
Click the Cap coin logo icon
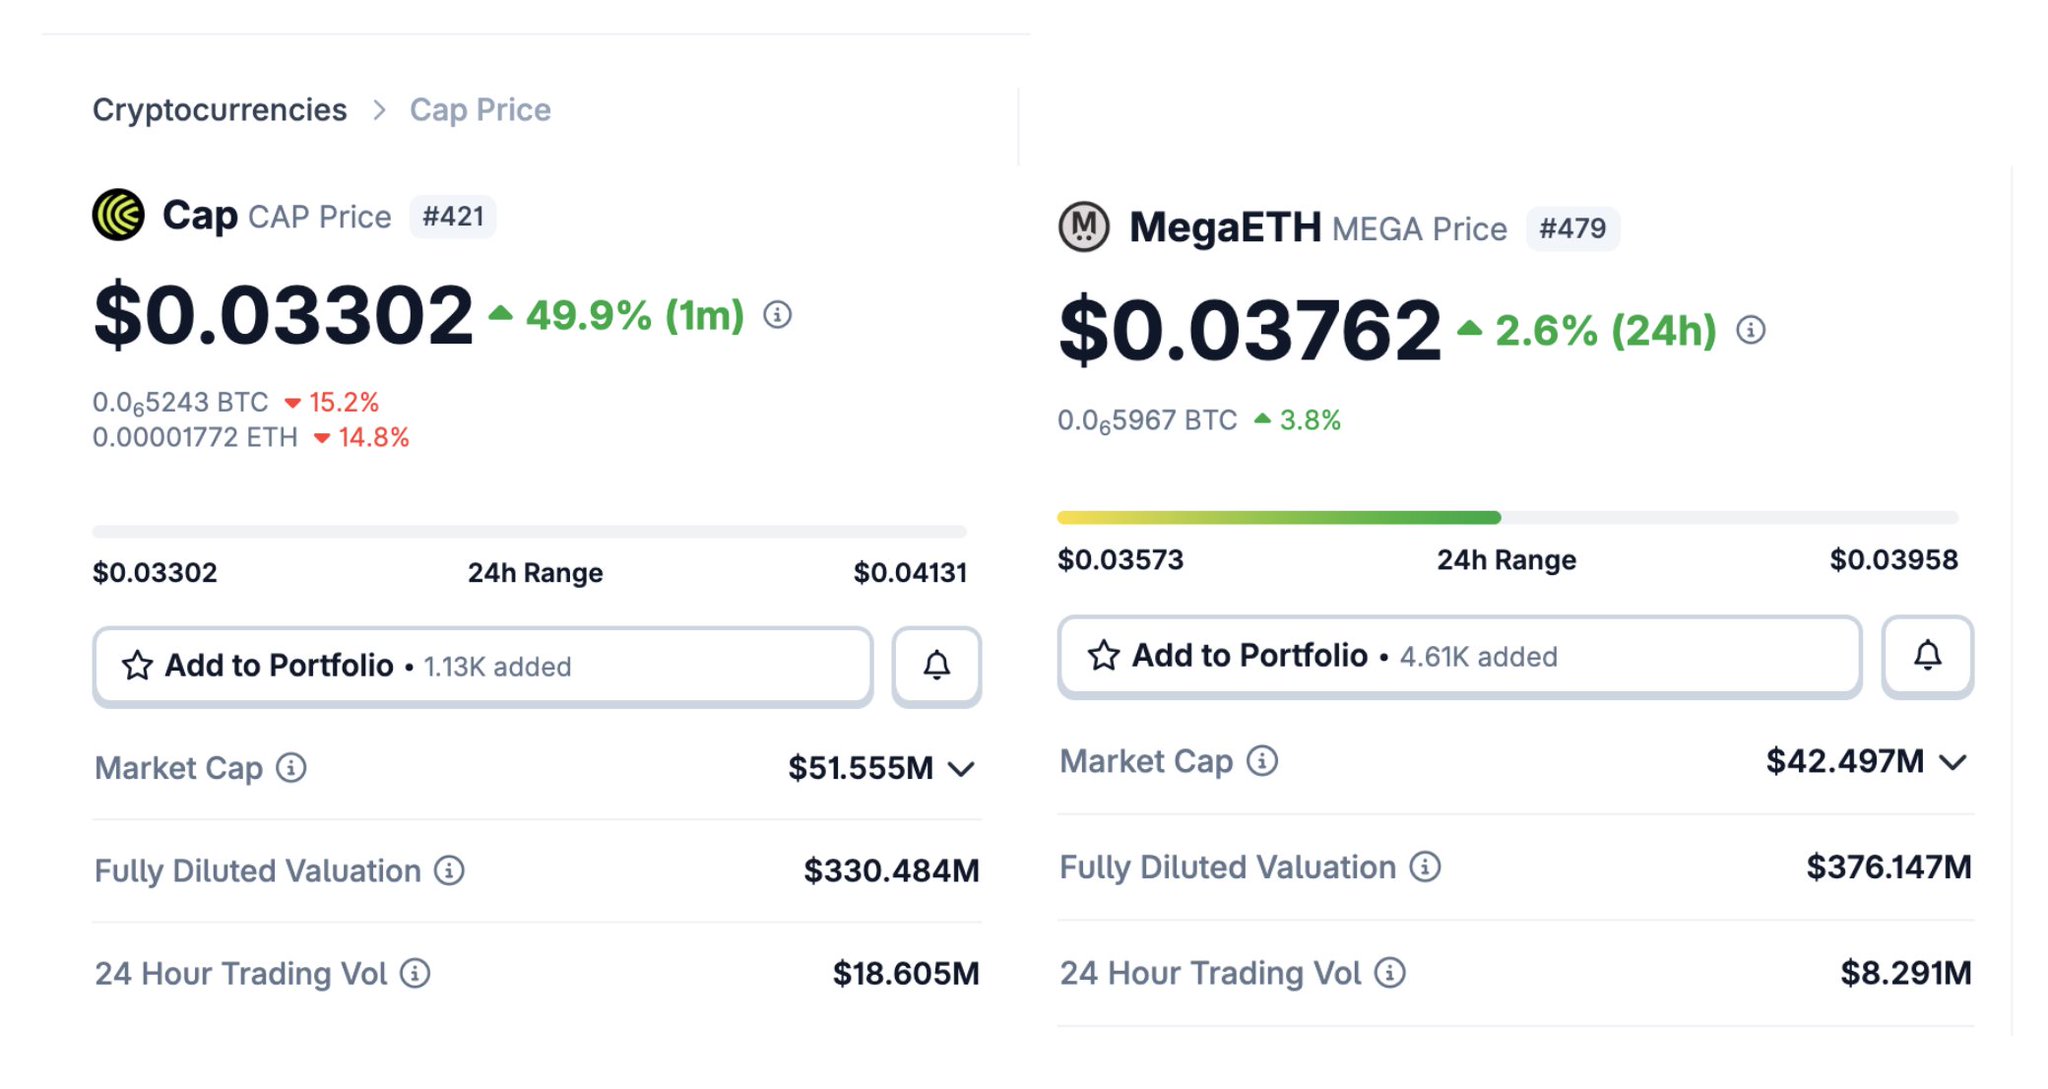point(118,215)
